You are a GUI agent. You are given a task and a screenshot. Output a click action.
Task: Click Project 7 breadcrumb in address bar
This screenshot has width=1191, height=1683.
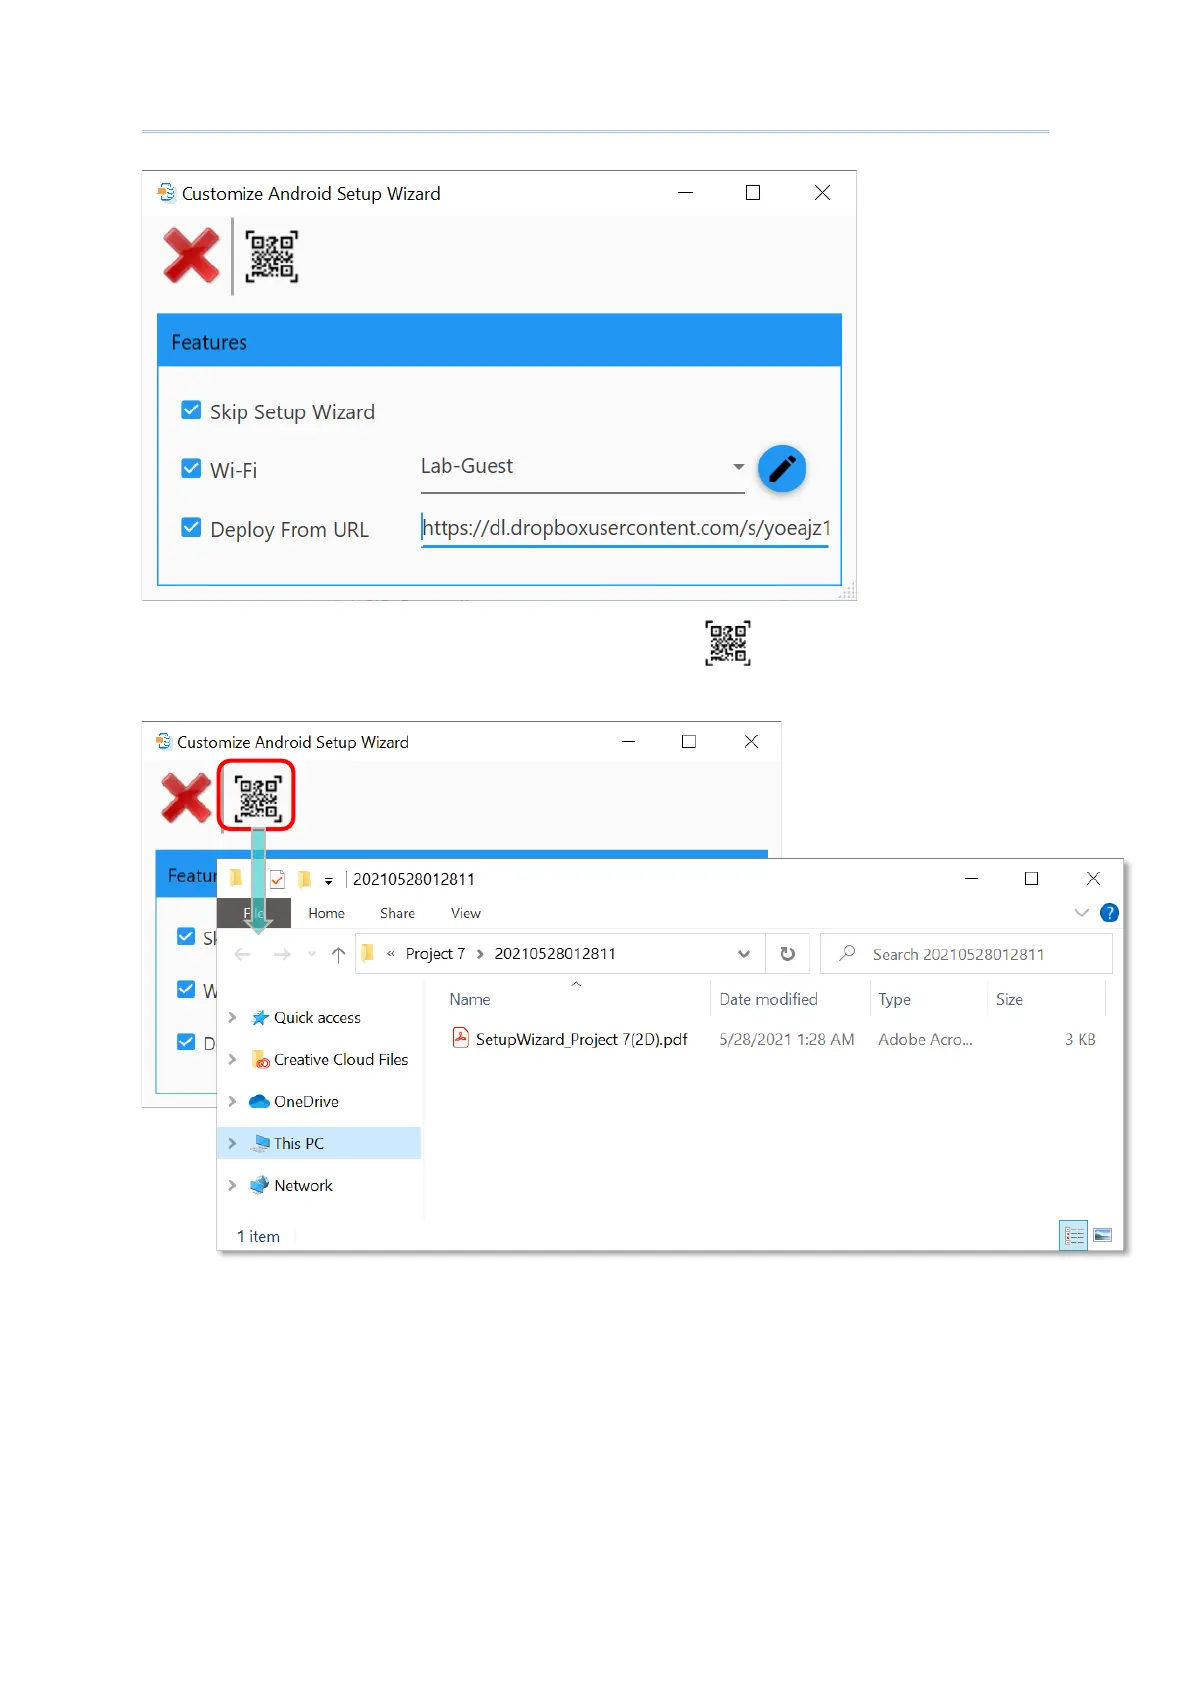click(x=435, y=953)
